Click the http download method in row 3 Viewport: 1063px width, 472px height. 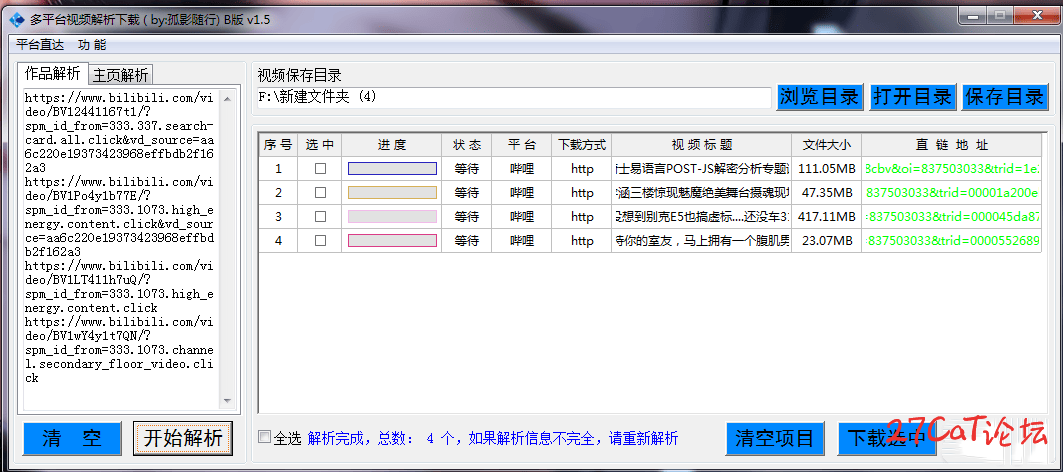(582, 217)
